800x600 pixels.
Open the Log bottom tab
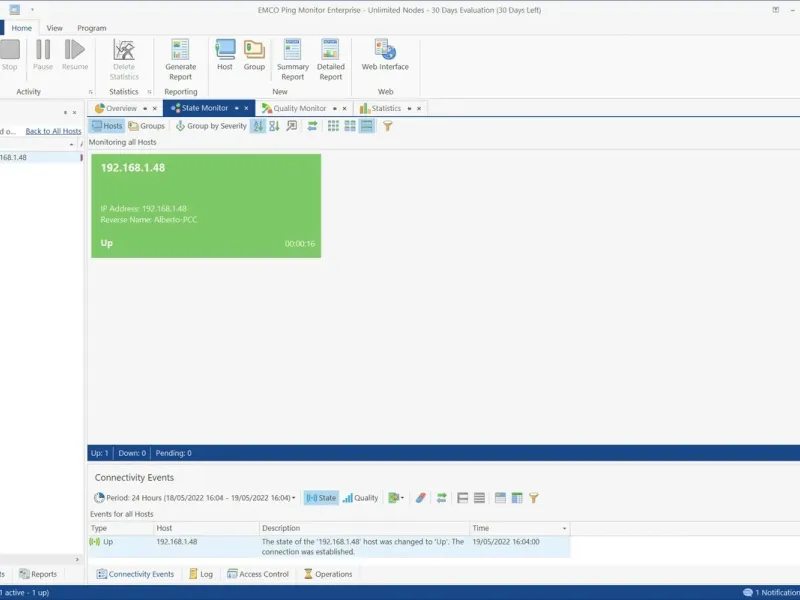click(x=201, y=574)
